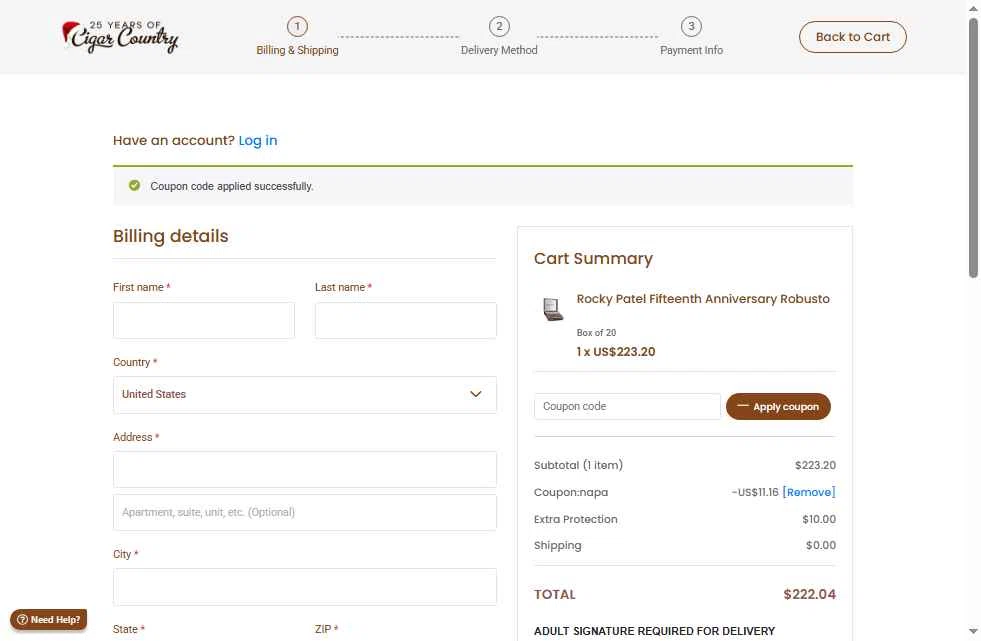Viewport: 981px width, 641px height.
Task: Click the step 3 circle icon
Action: point(691,26)
